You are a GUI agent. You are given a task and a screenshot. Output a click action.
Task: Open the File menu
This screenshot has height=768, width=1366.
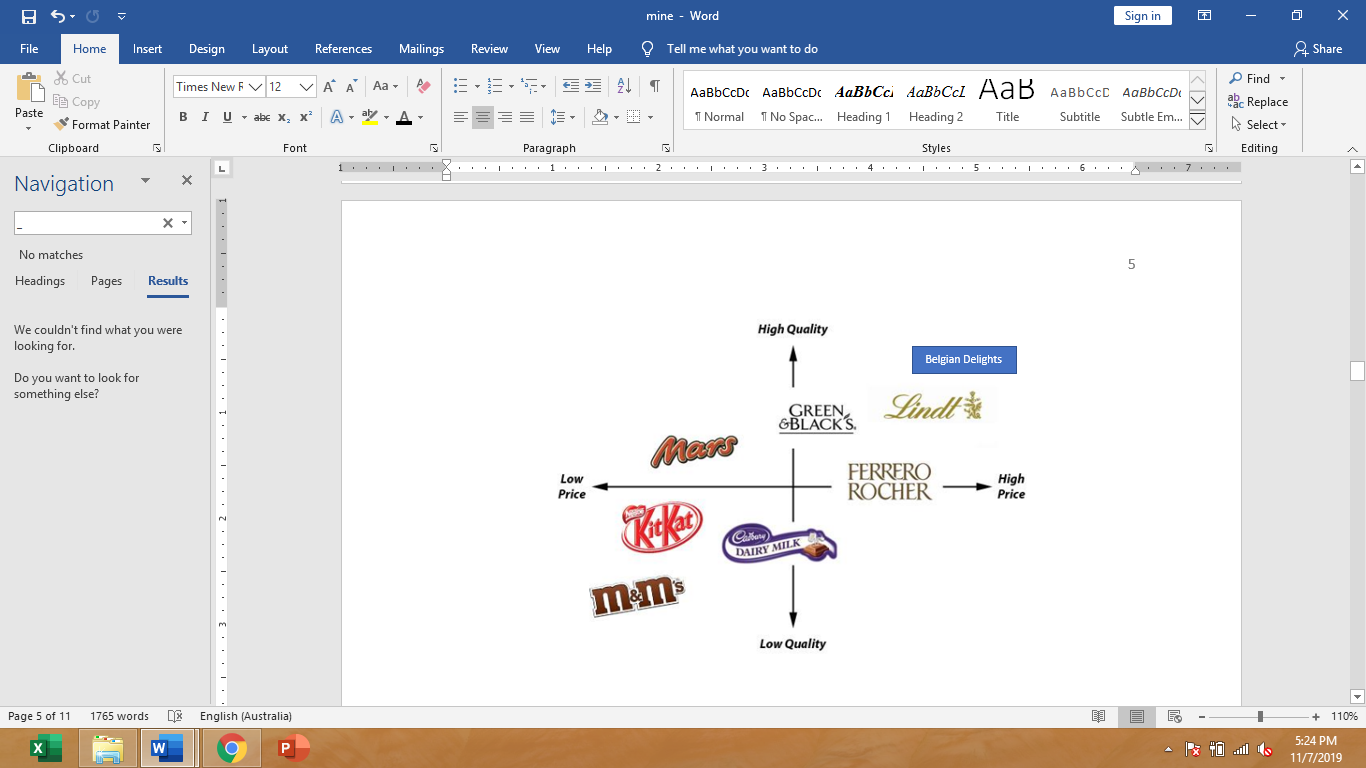29,48
